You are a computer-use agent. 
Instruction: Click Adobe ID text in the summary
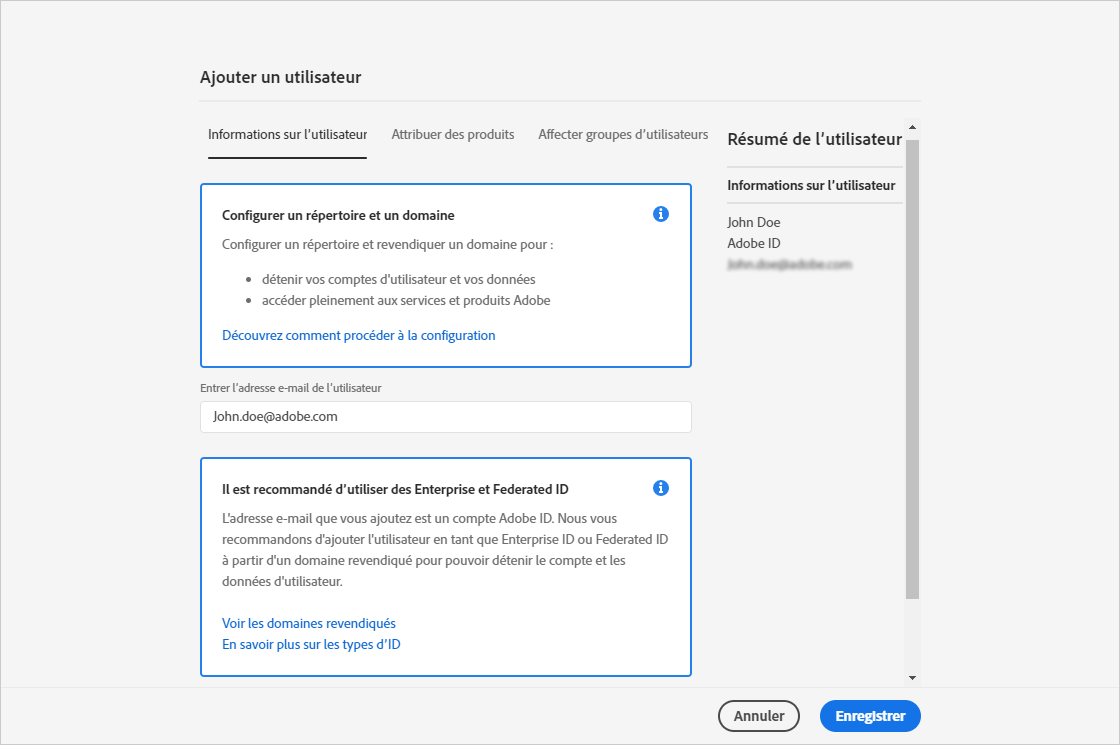(754, 243)
